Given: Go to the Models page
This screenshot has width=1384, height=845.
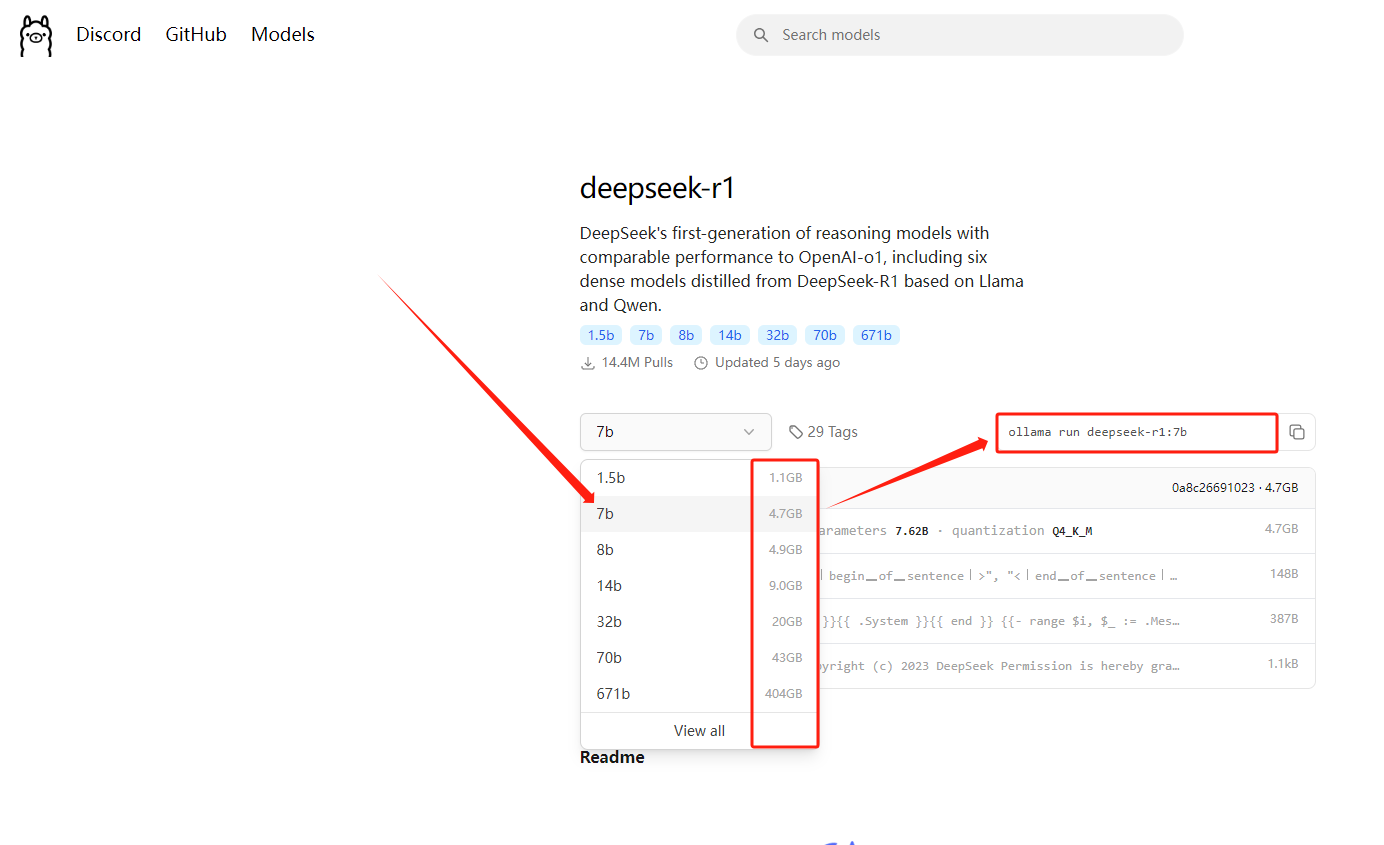Looking at the screenshot, I should coord(283,35).
